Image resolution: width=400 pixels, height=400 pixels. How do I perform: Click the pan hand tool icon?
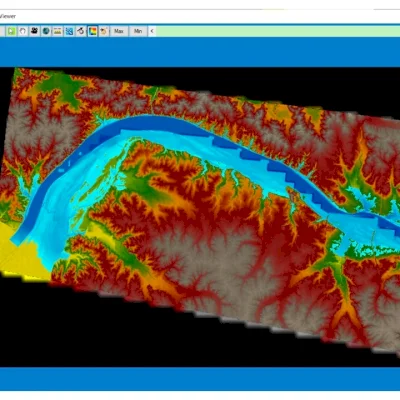click(x=23, y=31)
